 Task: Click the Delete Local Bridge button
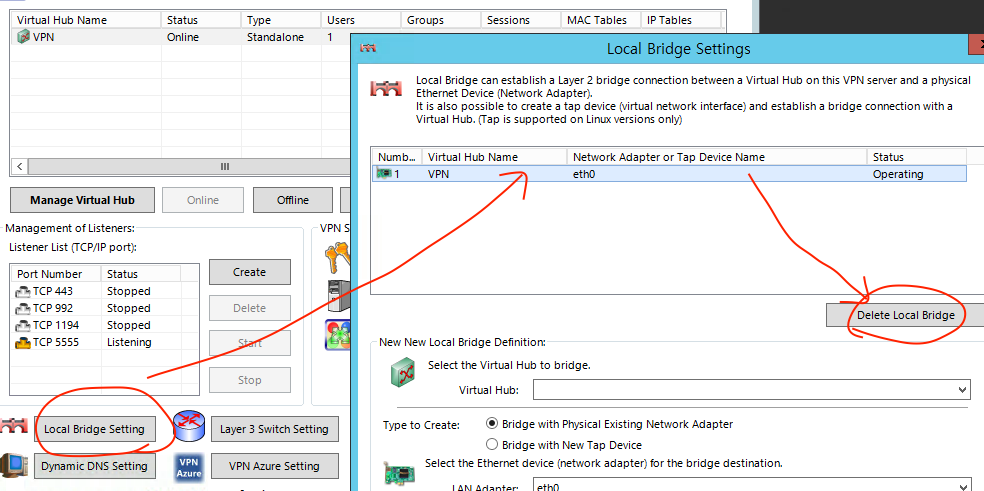click(906, 315)
